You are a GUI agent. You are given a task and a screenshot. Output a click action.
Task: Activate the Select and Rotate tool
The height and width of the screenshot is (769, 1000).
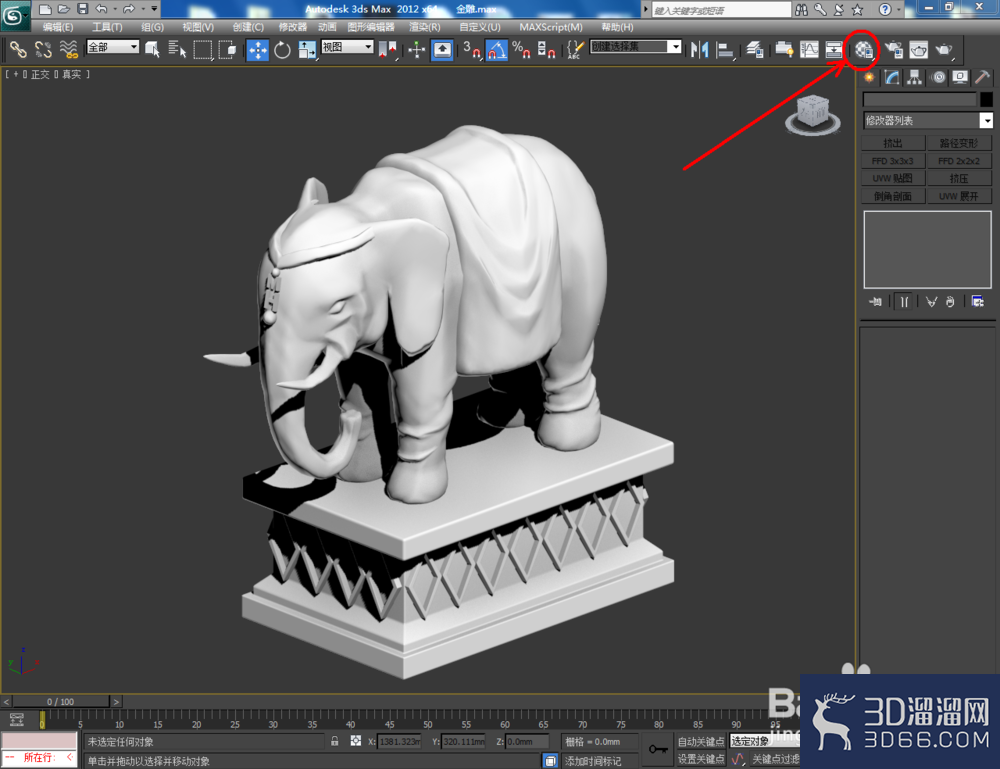pyautogui.click(x=282, y=50)
